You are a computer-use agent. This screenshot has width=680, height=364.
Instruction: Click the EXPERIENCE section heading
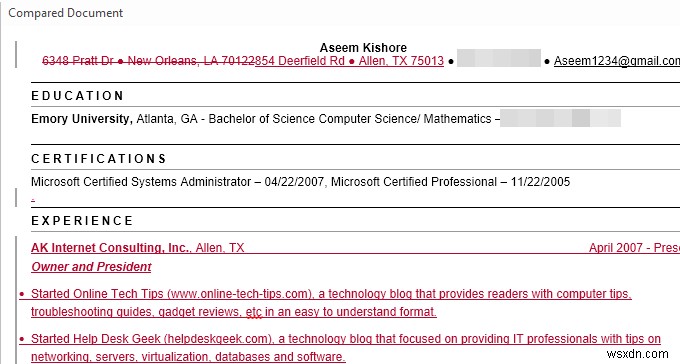point(82,221)
